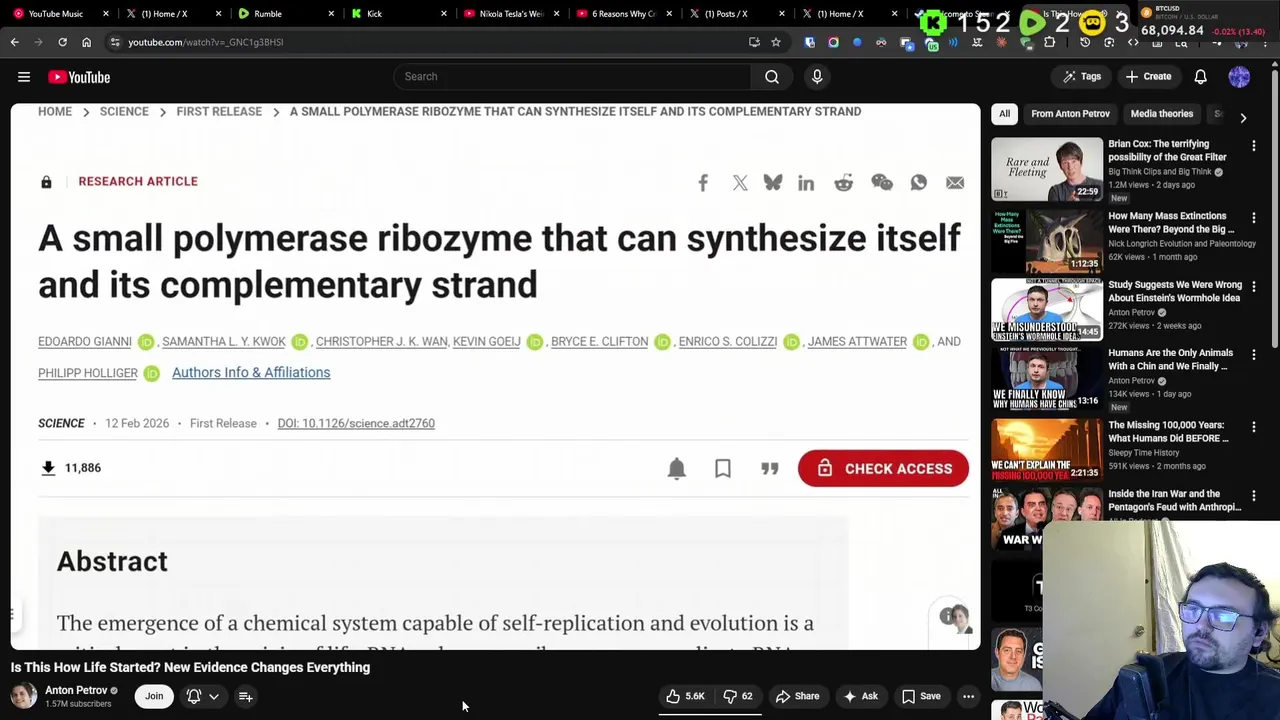The width and height of the screenshot is (1280, 720).
Task: Open the account avatar menu
Action: 1239,77
